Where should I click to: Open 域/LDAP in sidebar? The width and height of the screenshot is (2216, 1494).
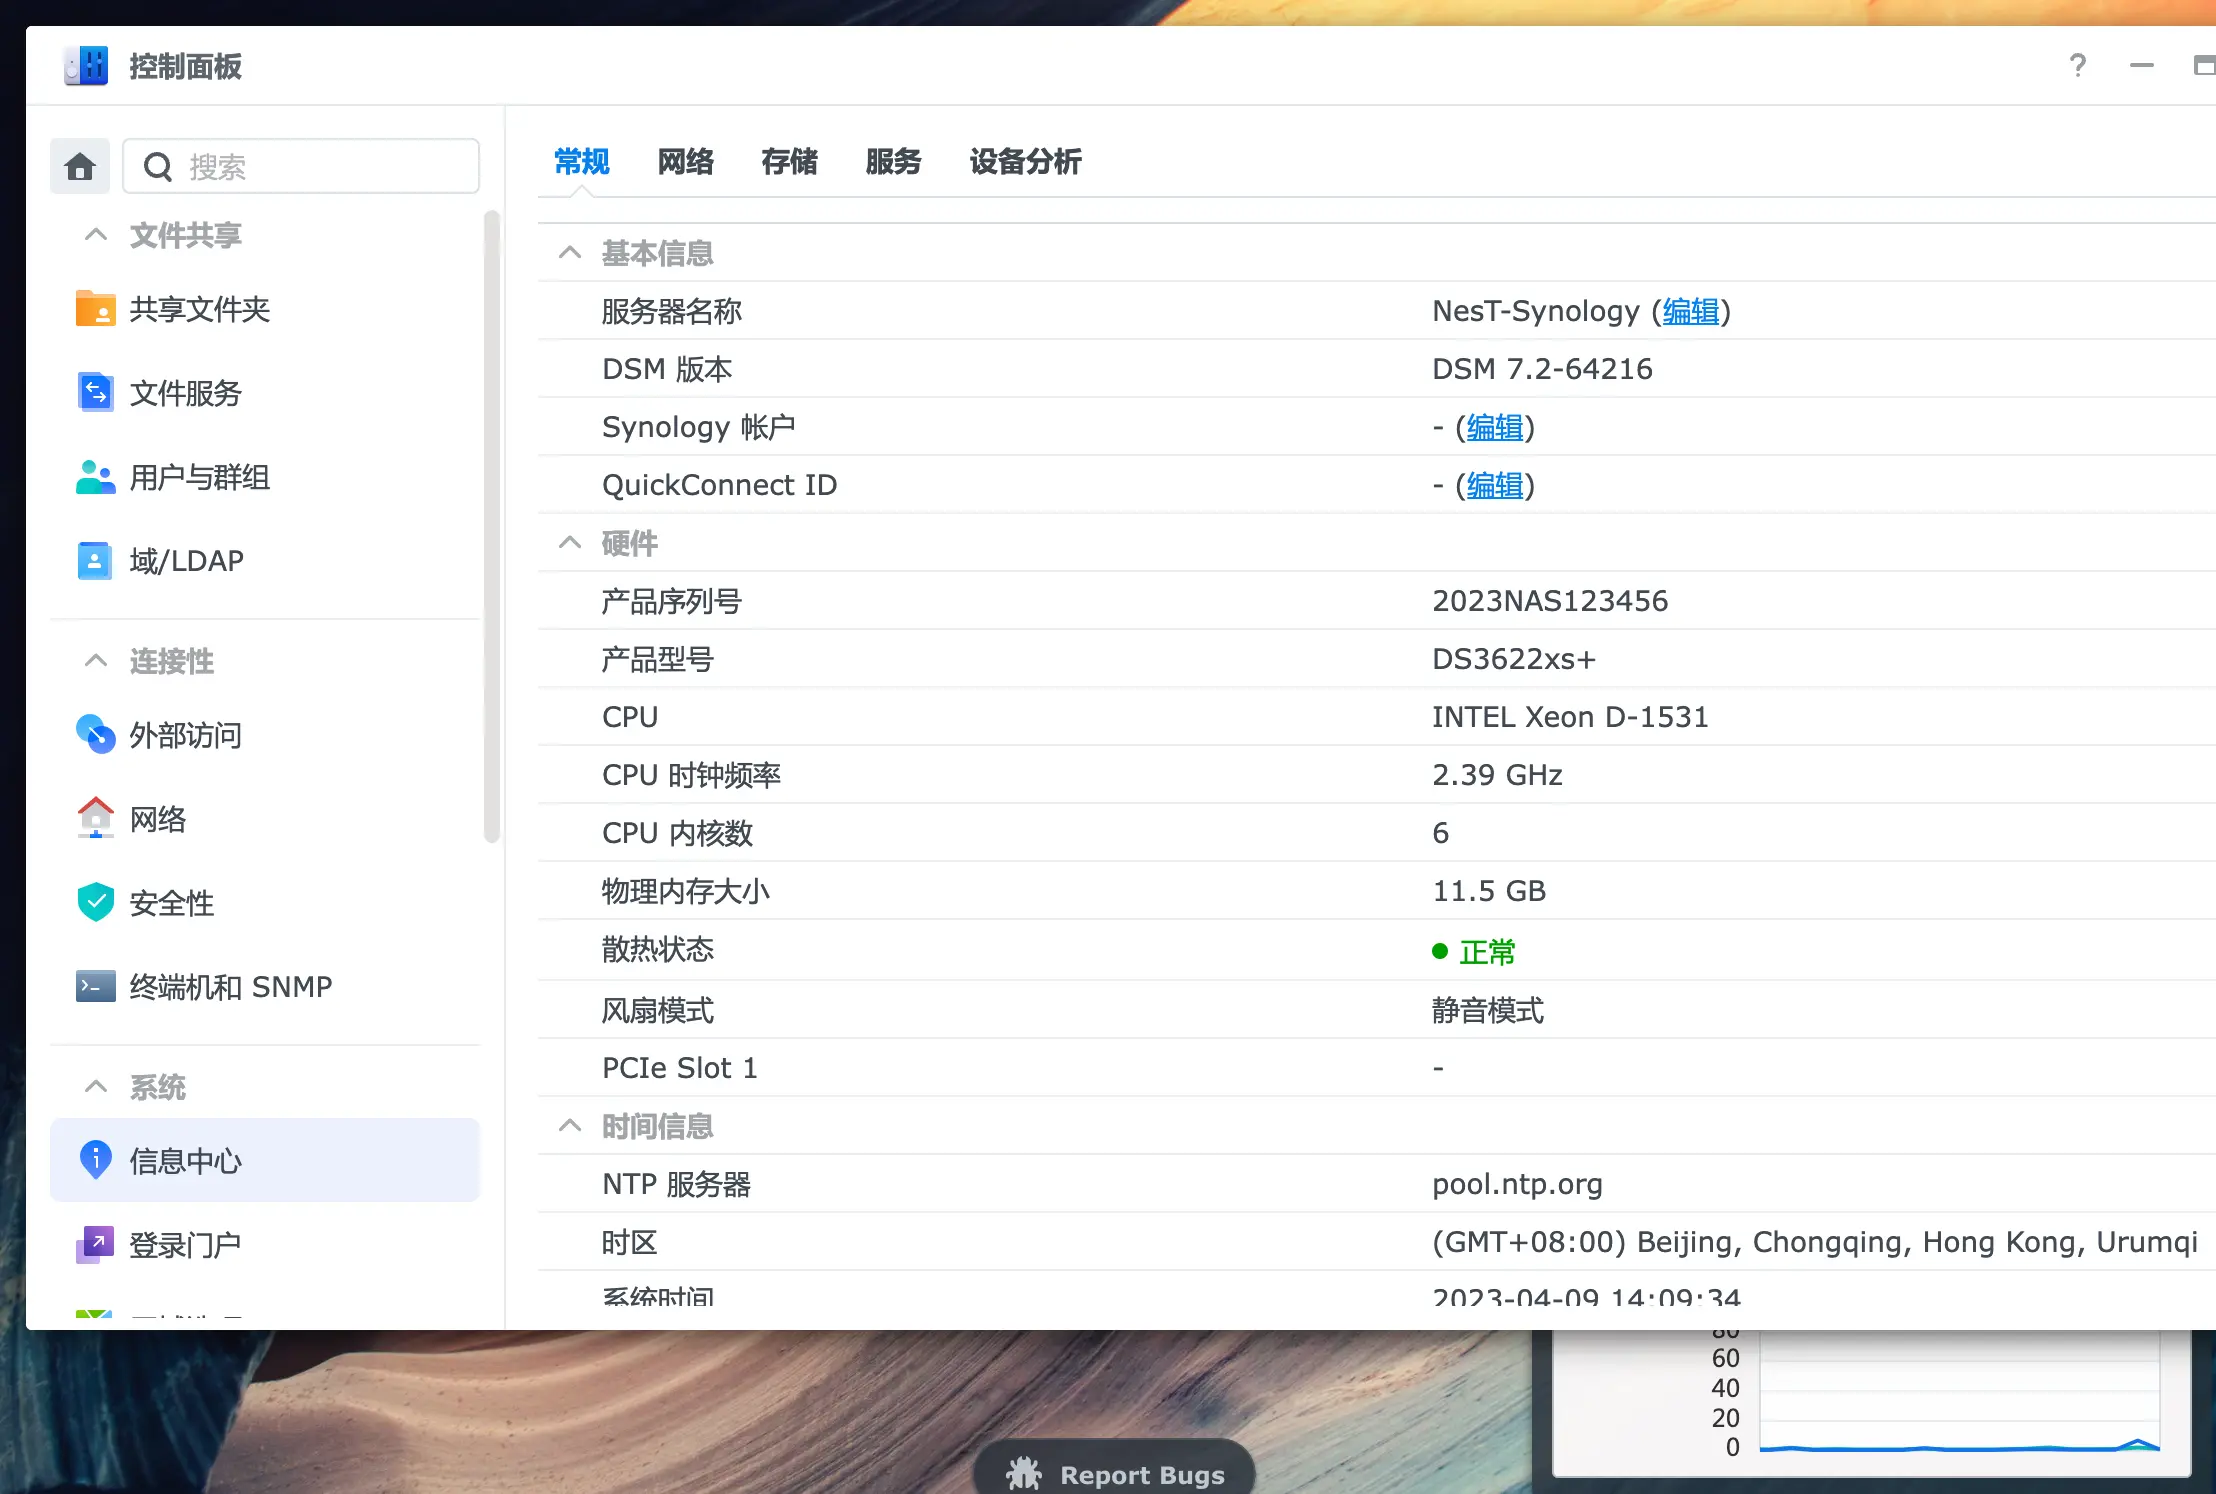tap(265, 561)
